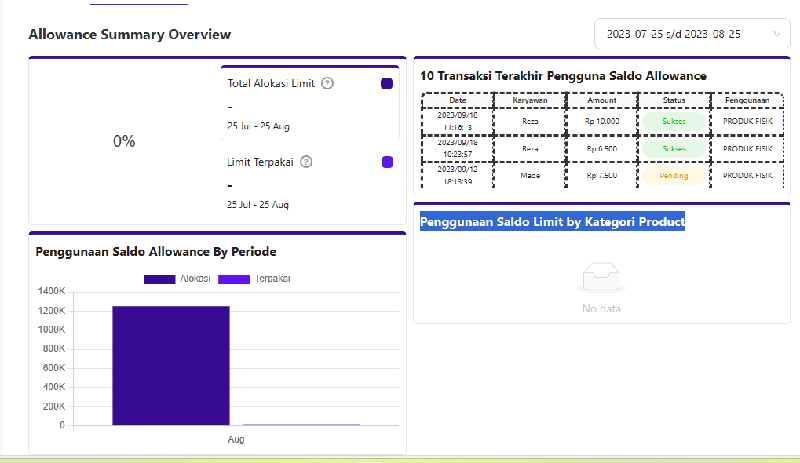Select the tall Alokasi bar for Aug
The image size is (800, 463).
click(x=170, y=365)
